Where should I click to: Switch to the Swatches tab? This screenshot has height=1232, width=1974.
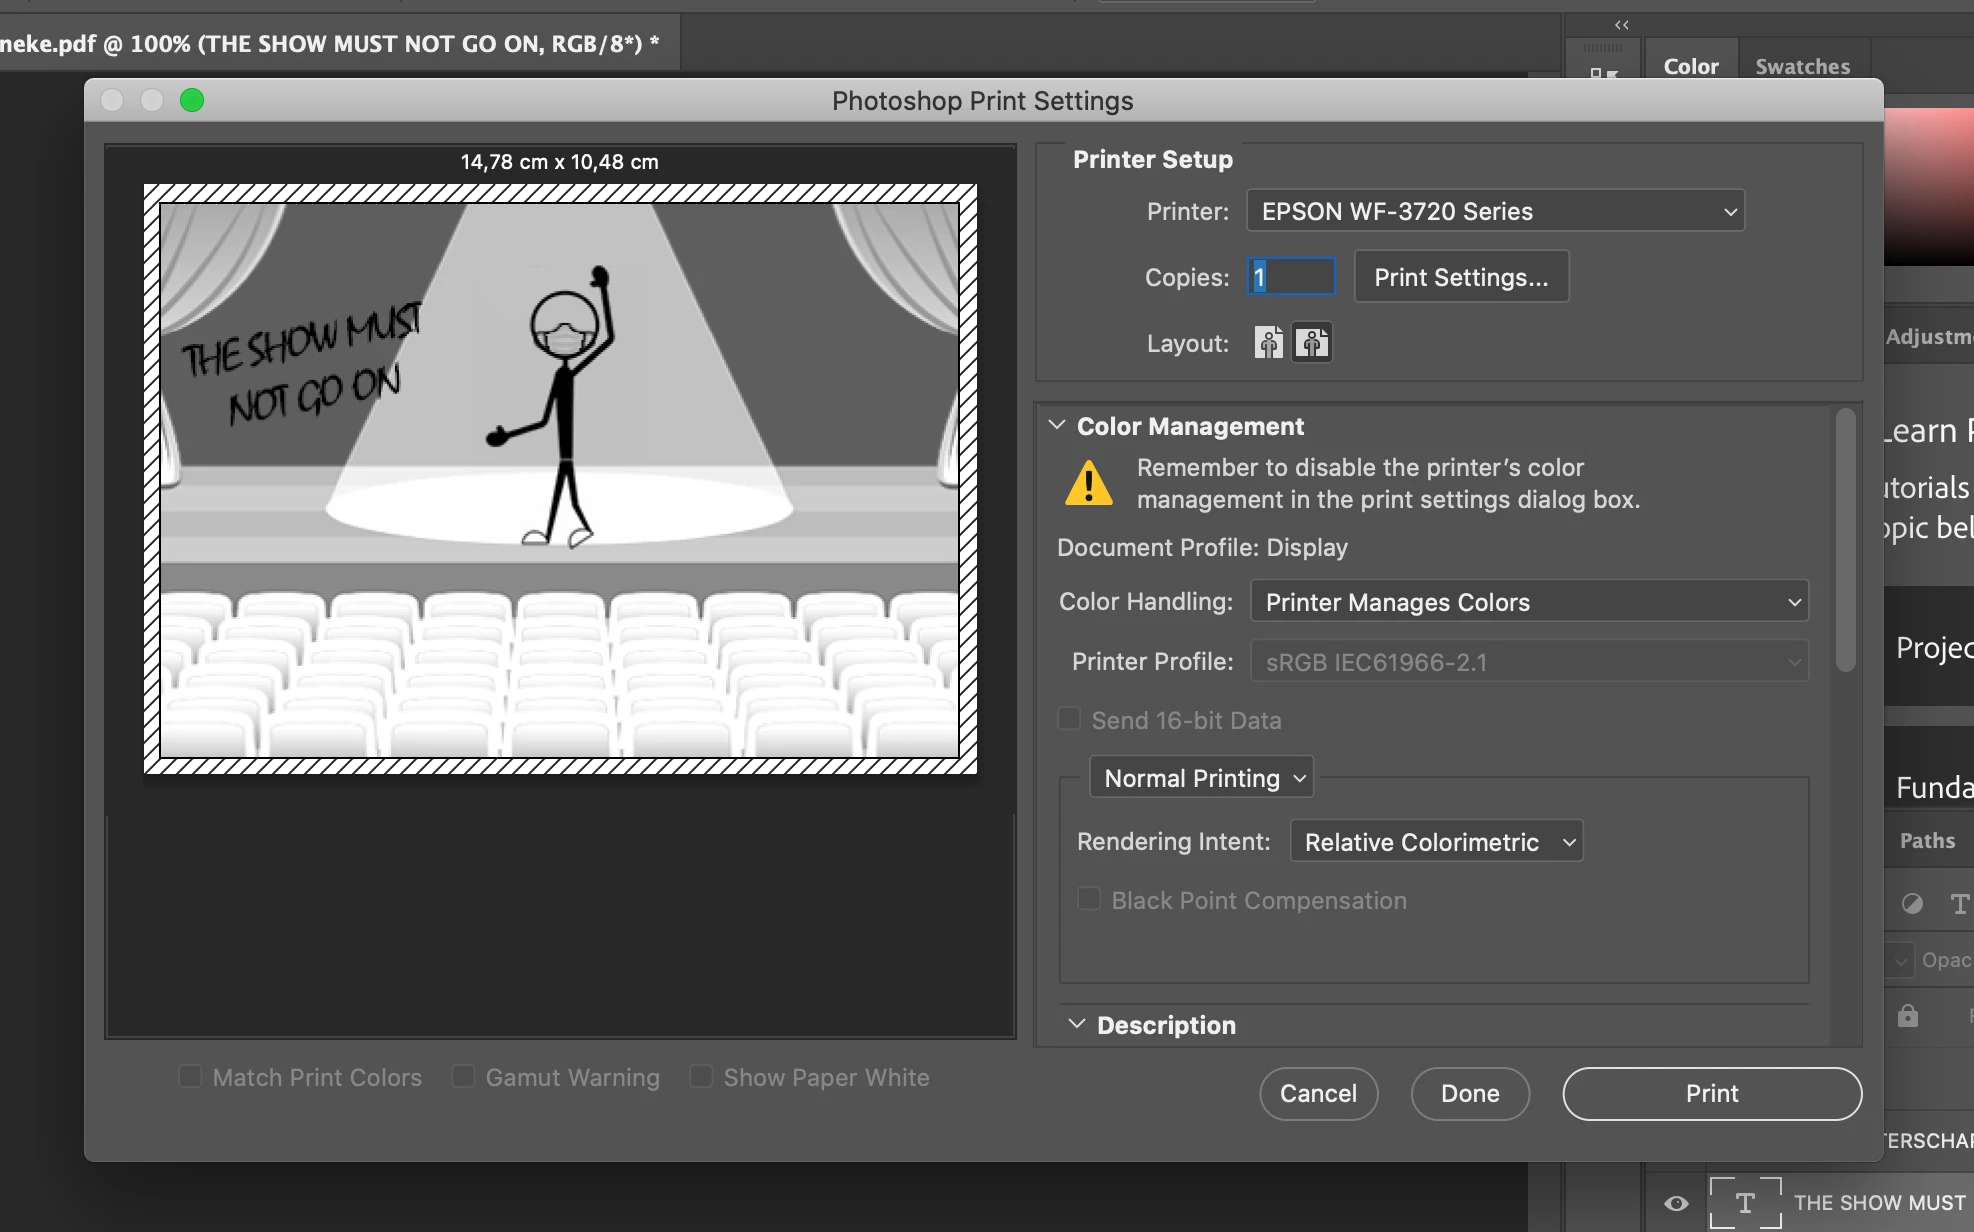pyautogui.click(x=1802, y=67)
